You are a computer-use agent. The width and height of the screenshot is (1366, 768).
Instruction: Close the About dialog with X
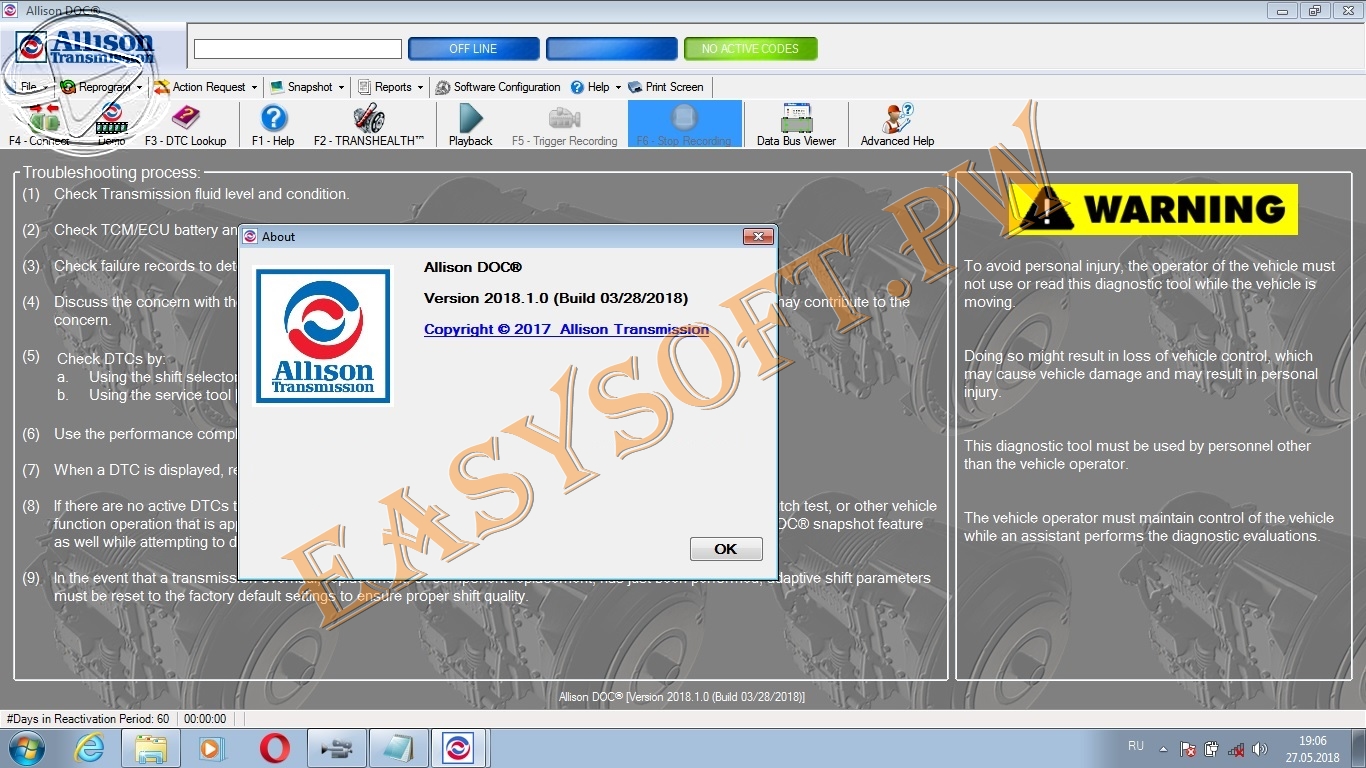758,236
